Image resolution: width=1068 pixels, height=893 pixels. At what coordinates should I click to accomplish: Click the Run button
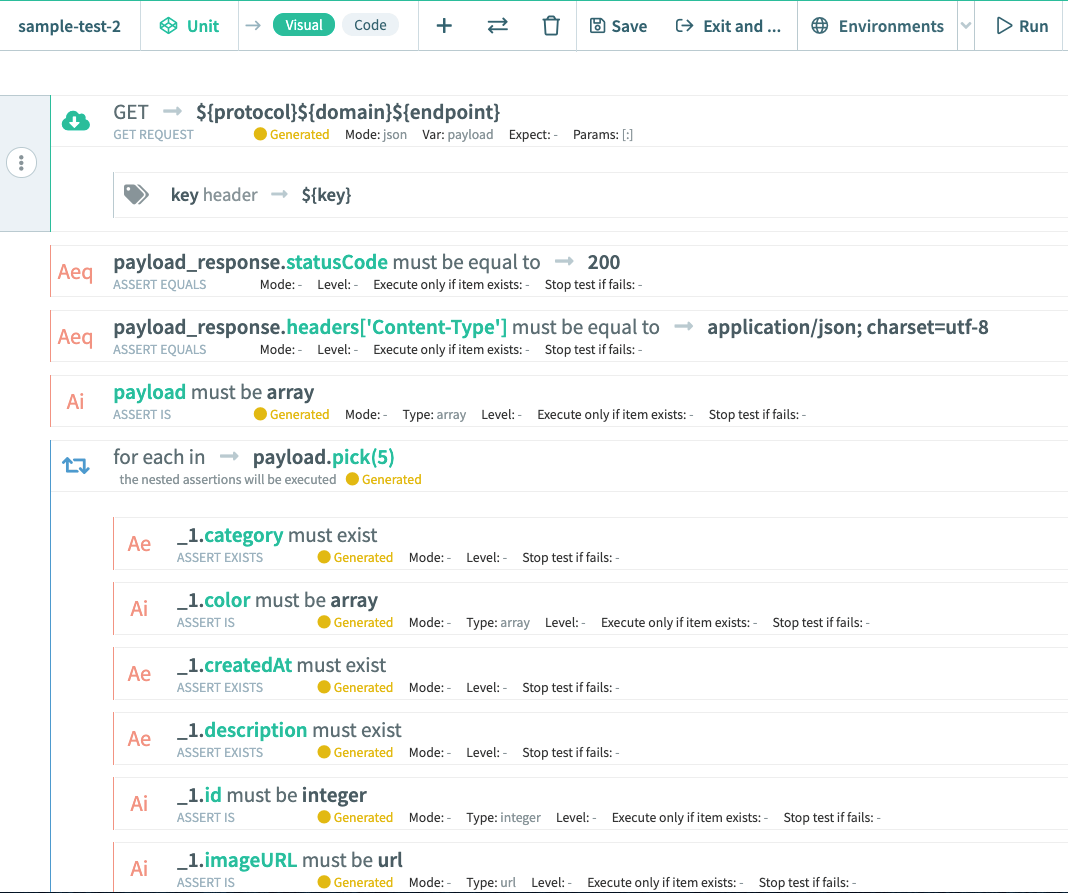click(x=1019, y=25)
